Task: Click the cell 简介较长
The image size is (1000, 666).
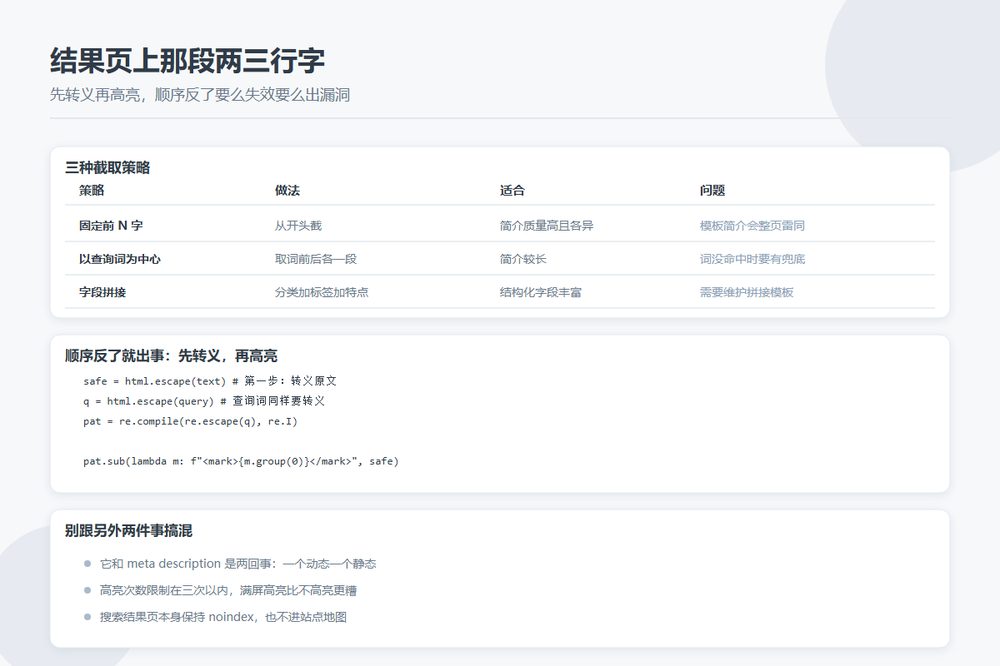Action: pyautogui.click(x=523, y=259)
